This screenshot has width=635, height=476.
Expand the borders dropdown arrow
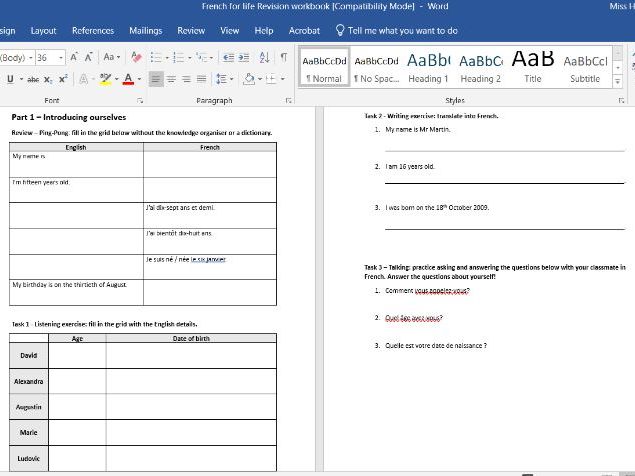point(283,79)
